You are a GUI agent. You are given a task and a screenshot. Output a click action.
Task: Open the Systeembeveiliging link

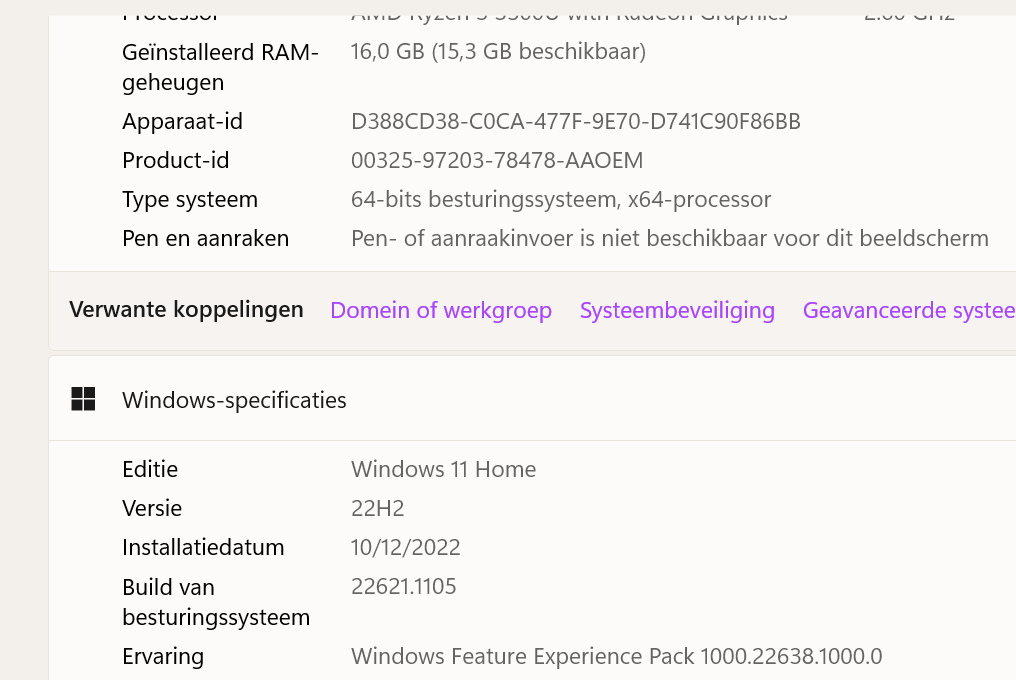[x=677, y=310]
